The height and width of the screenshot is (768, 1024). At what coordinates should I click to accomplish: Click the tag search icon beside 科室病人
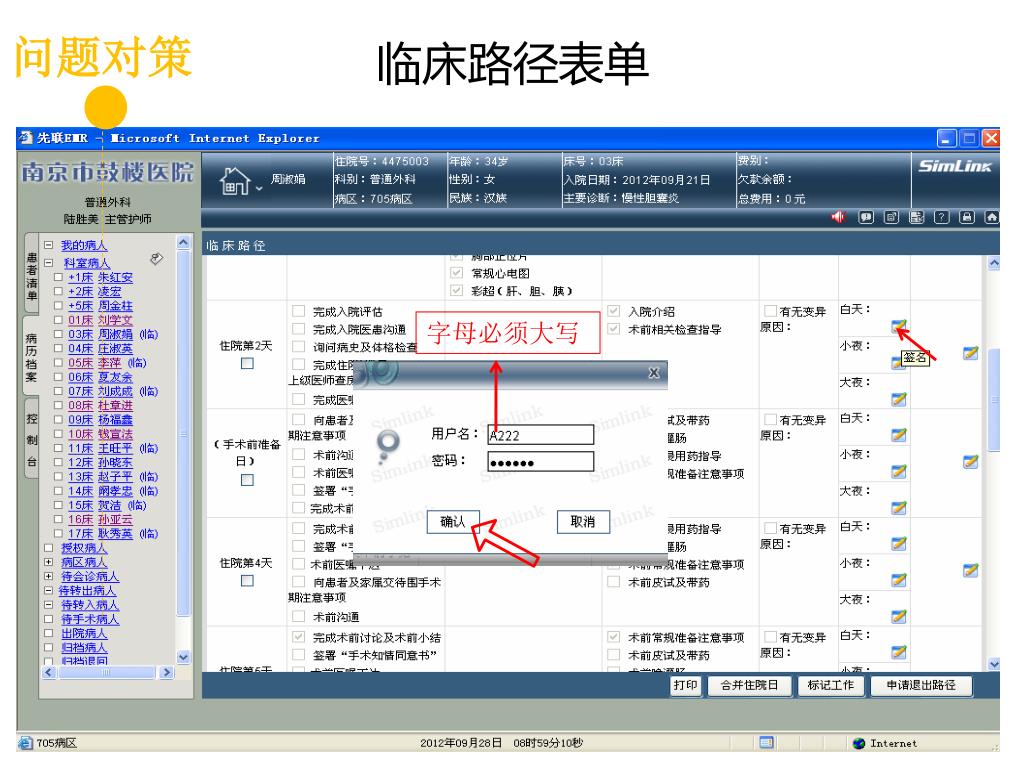156,259
